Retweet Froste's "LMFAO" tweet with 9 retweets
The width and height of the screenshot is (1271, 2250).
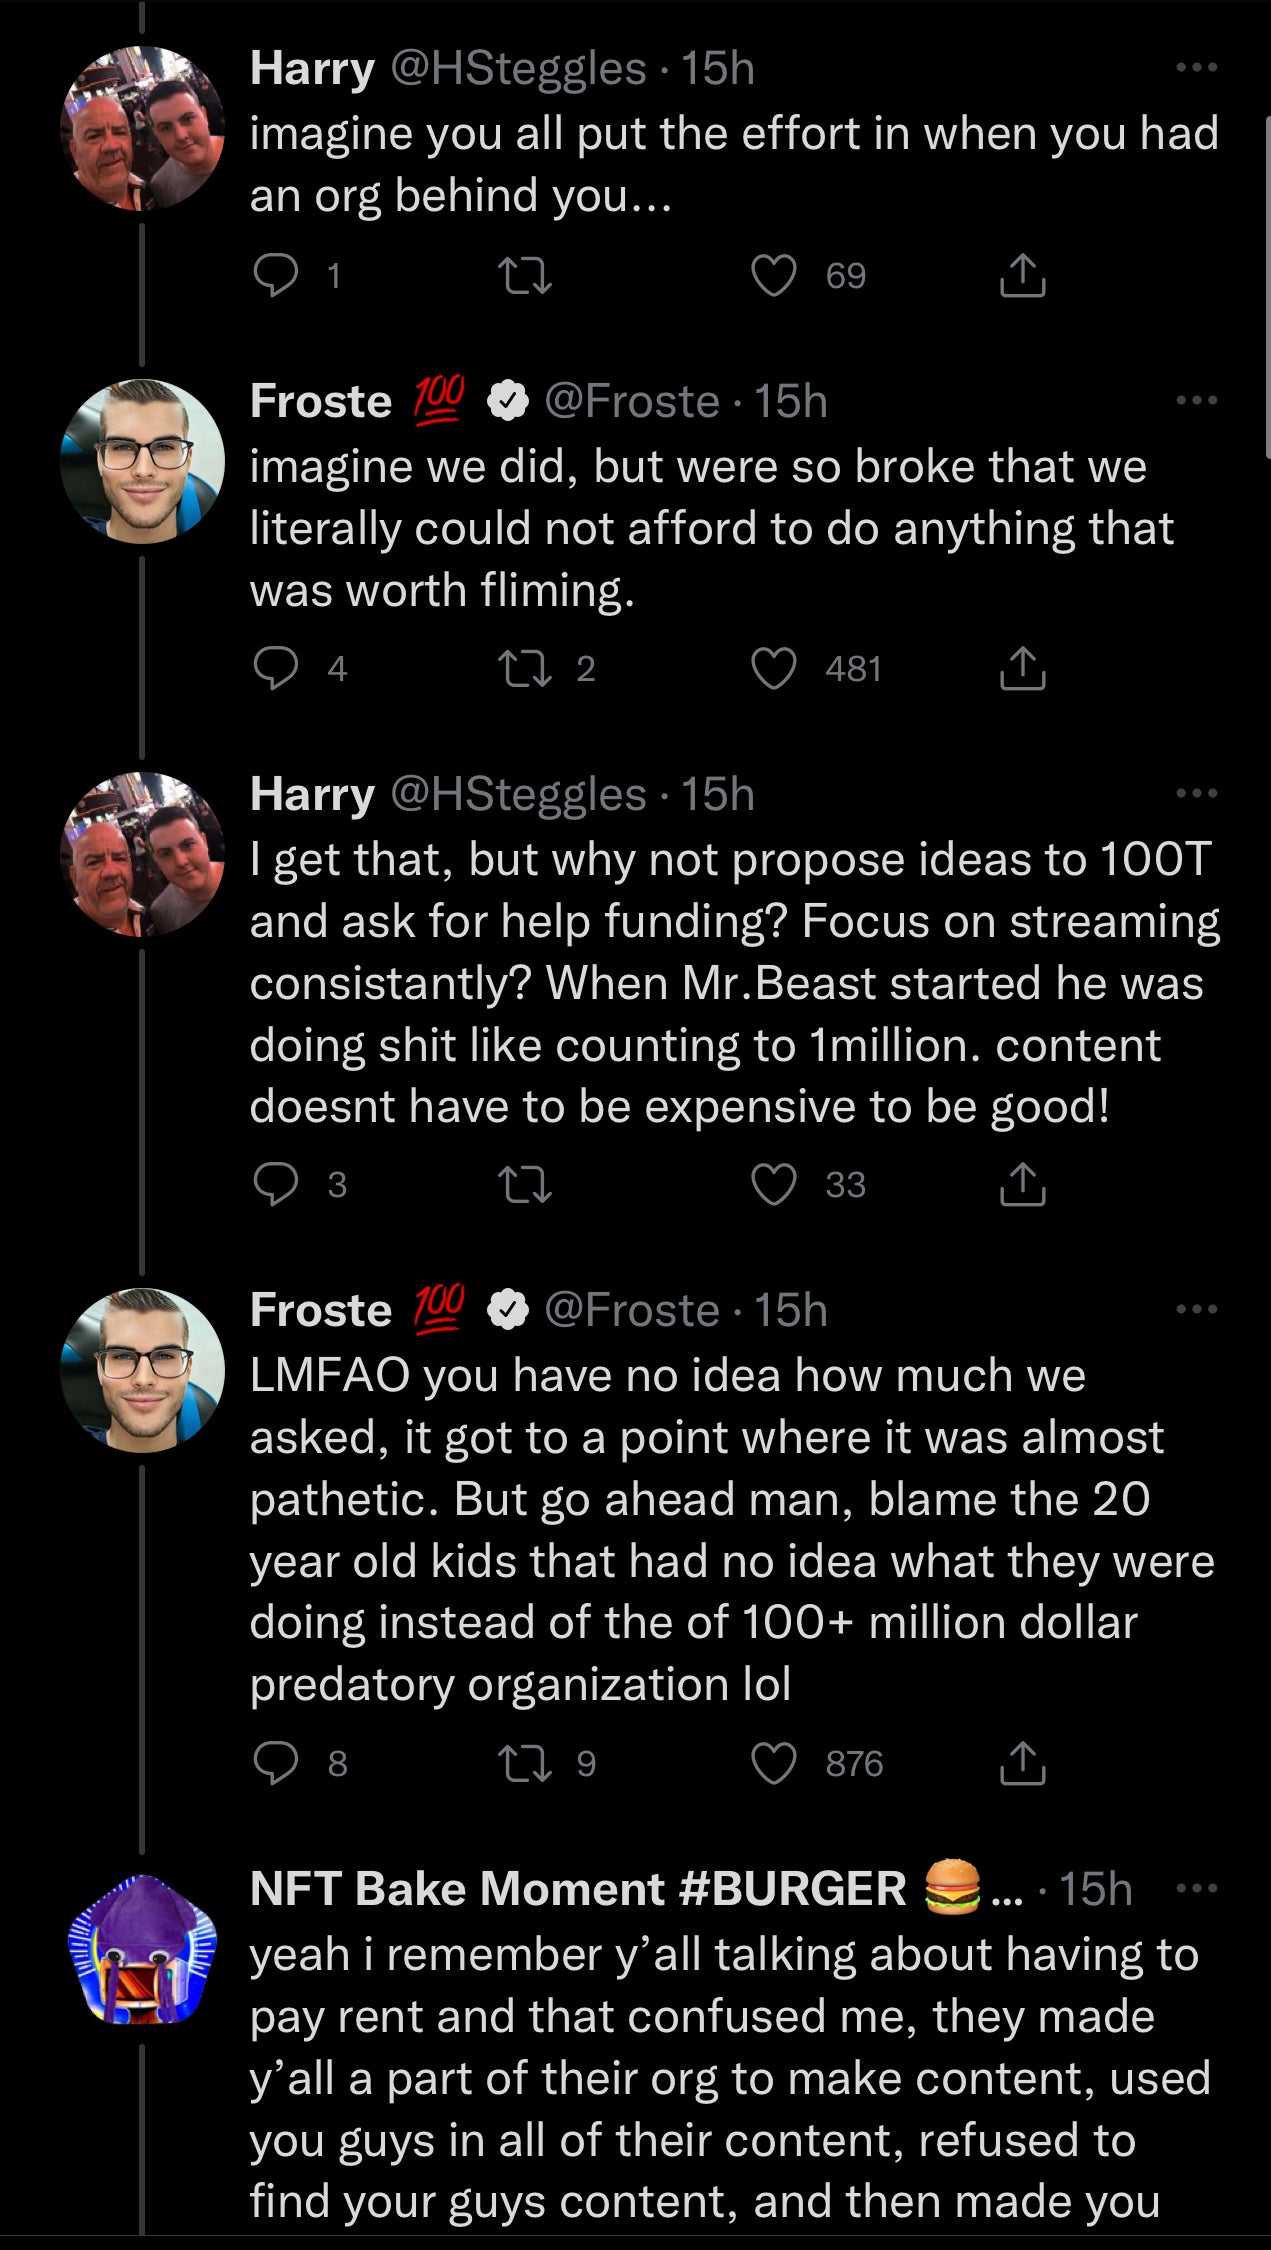[525, 1763]
